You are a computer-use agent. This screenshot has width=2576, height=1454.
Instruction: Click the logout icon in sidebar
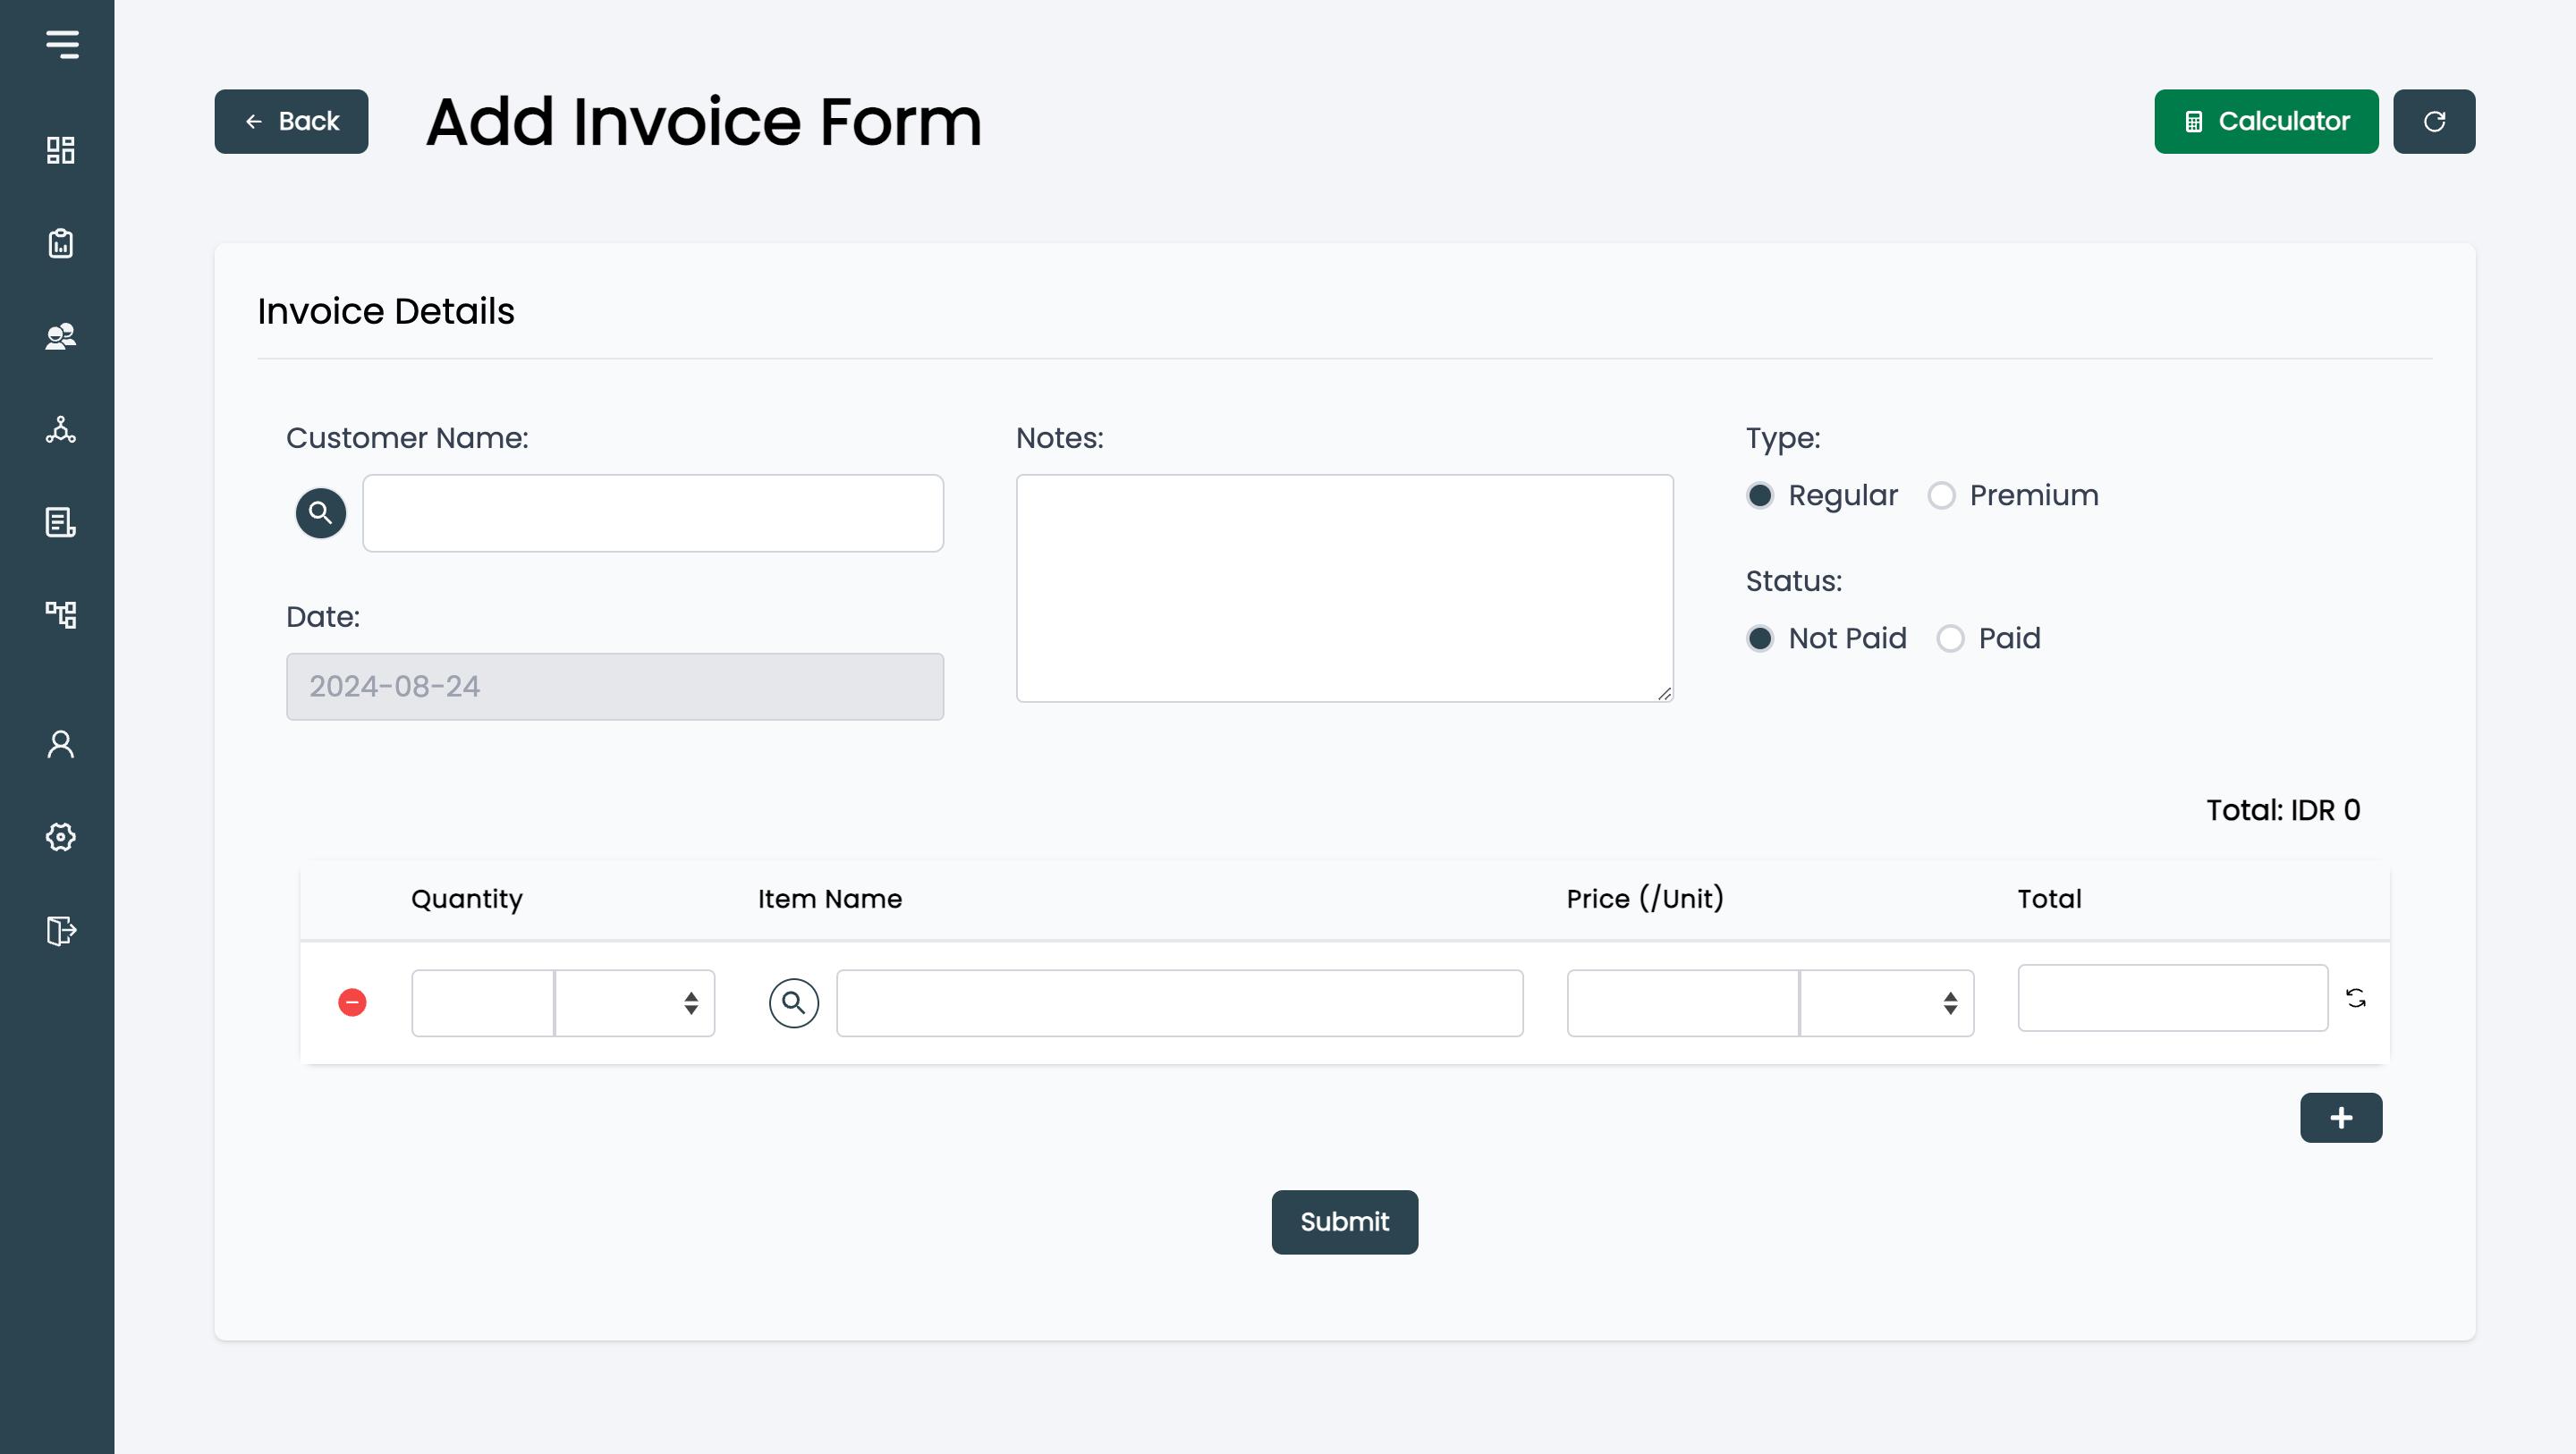pyautogui.click(x=62, y=931)
